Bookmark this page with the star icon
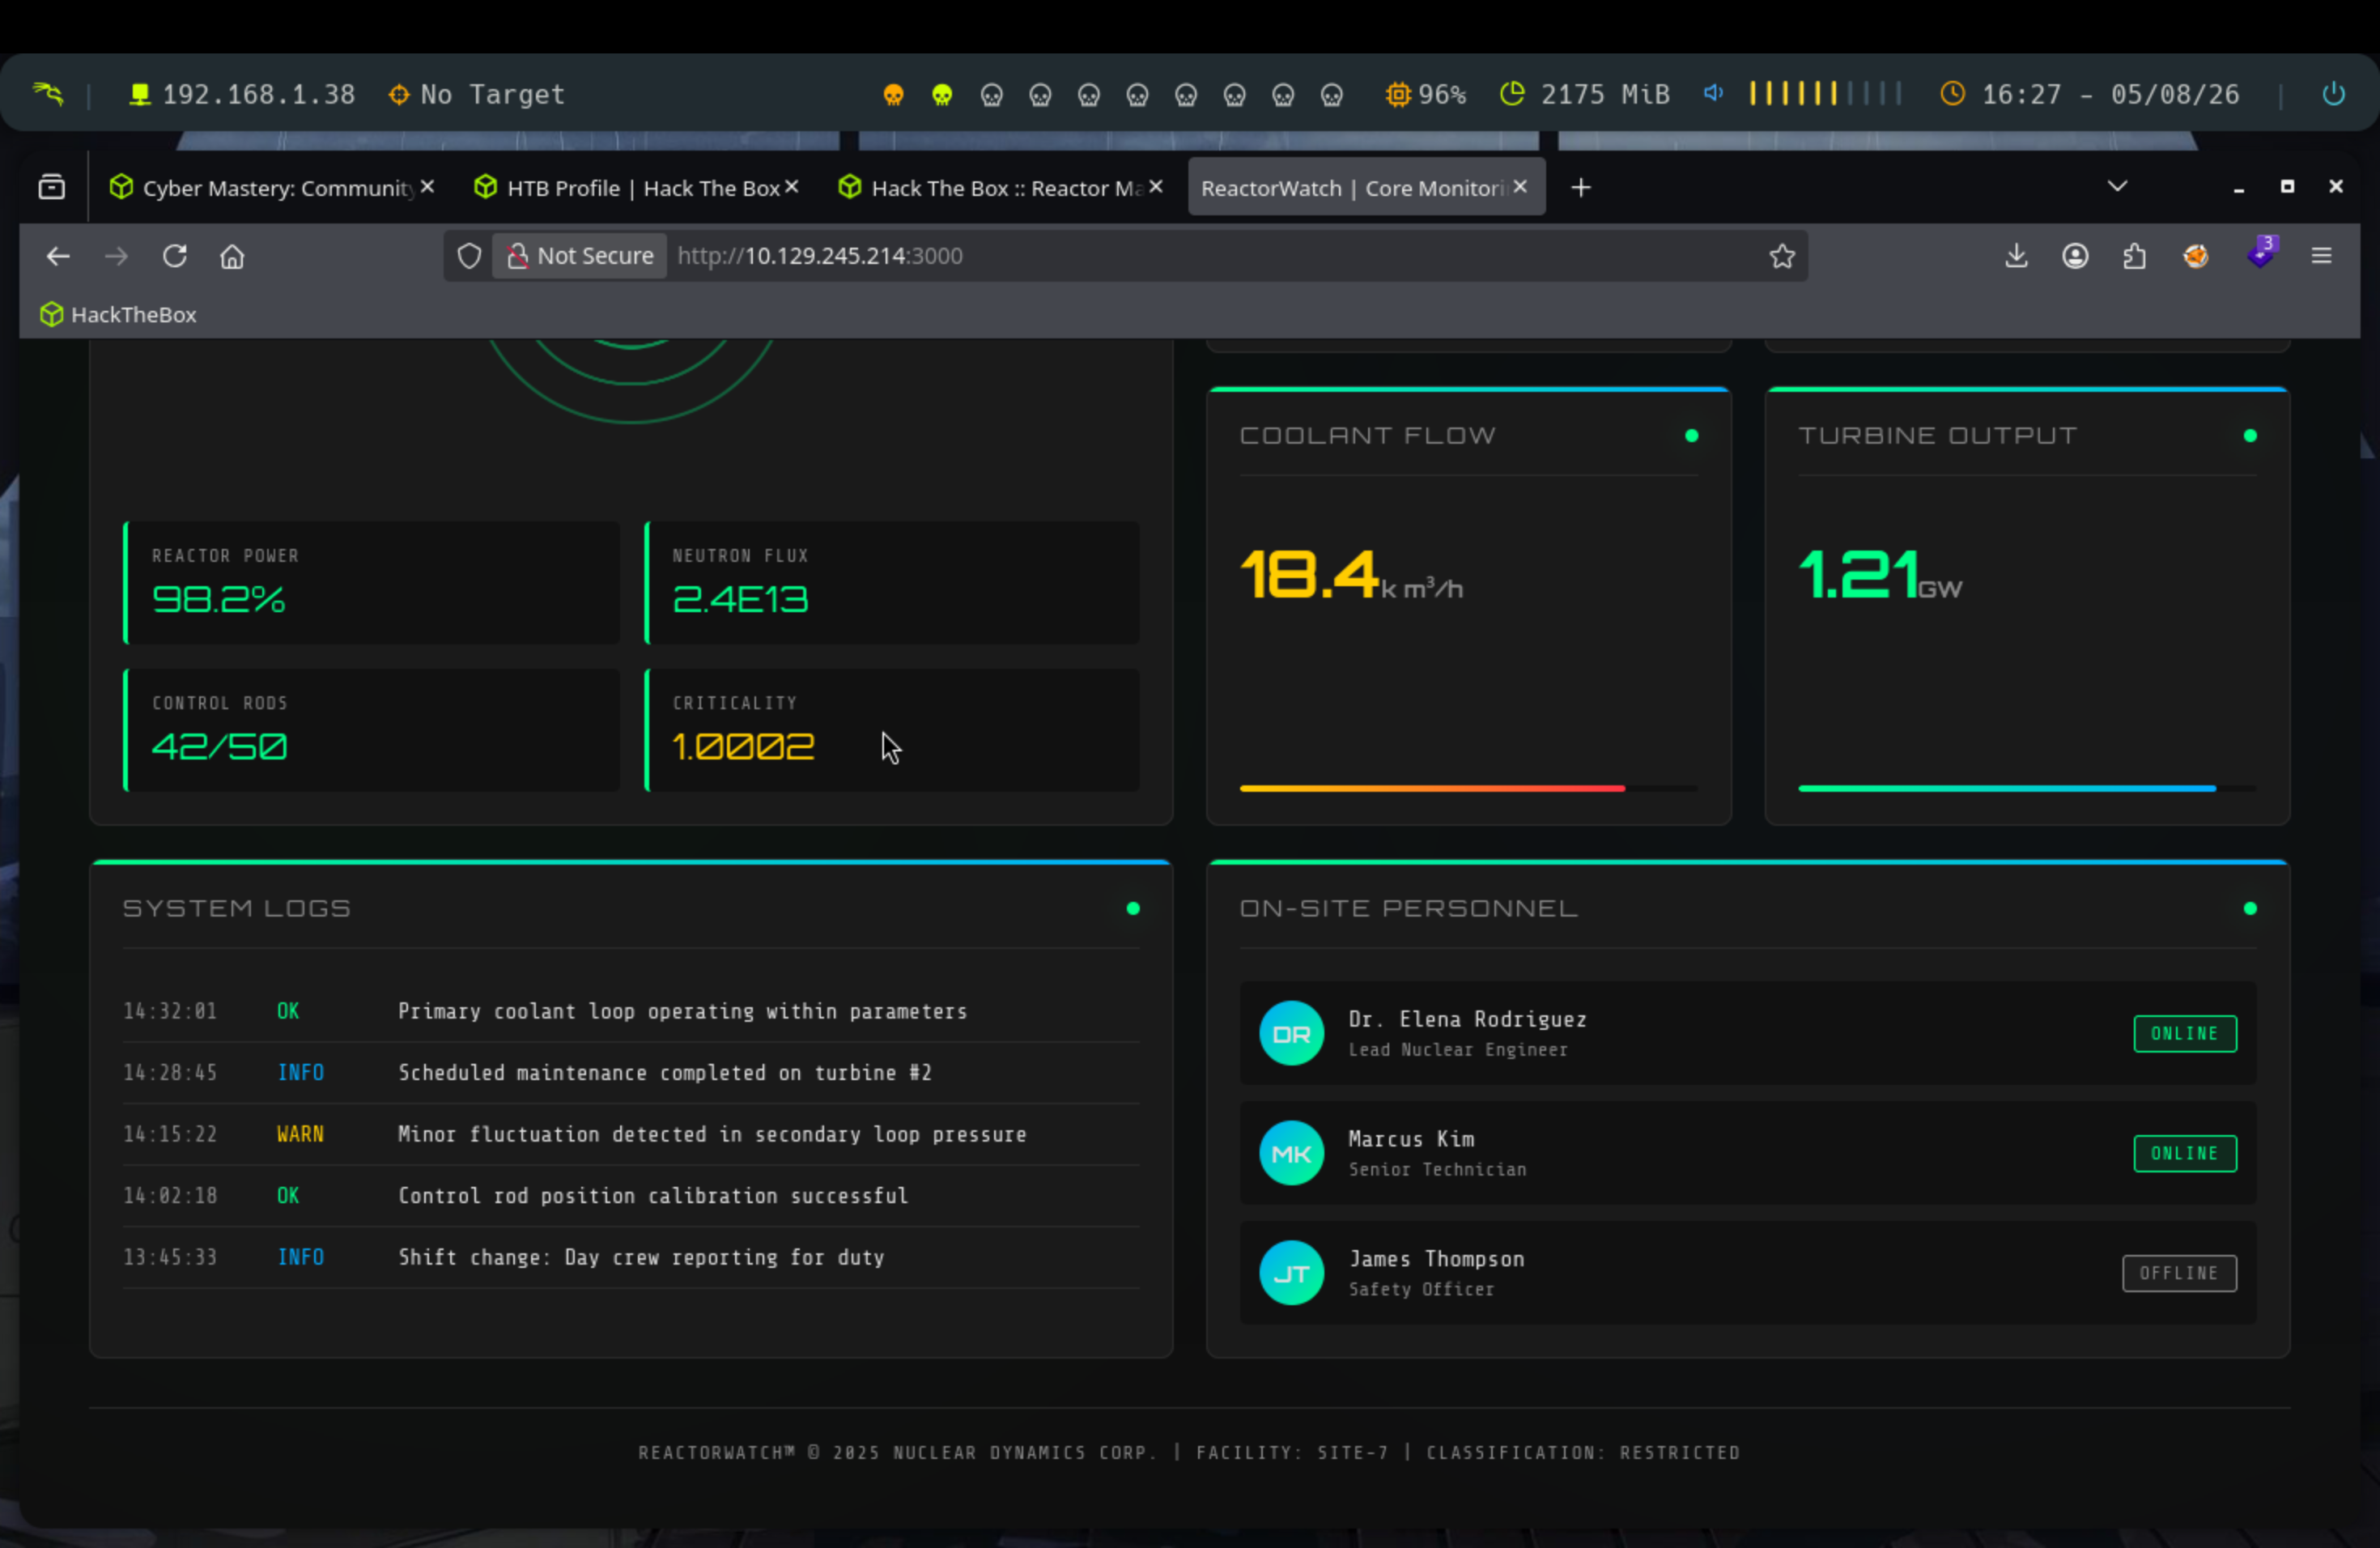Screen dimensions: 2380x1548 [x=1782, y=256]
